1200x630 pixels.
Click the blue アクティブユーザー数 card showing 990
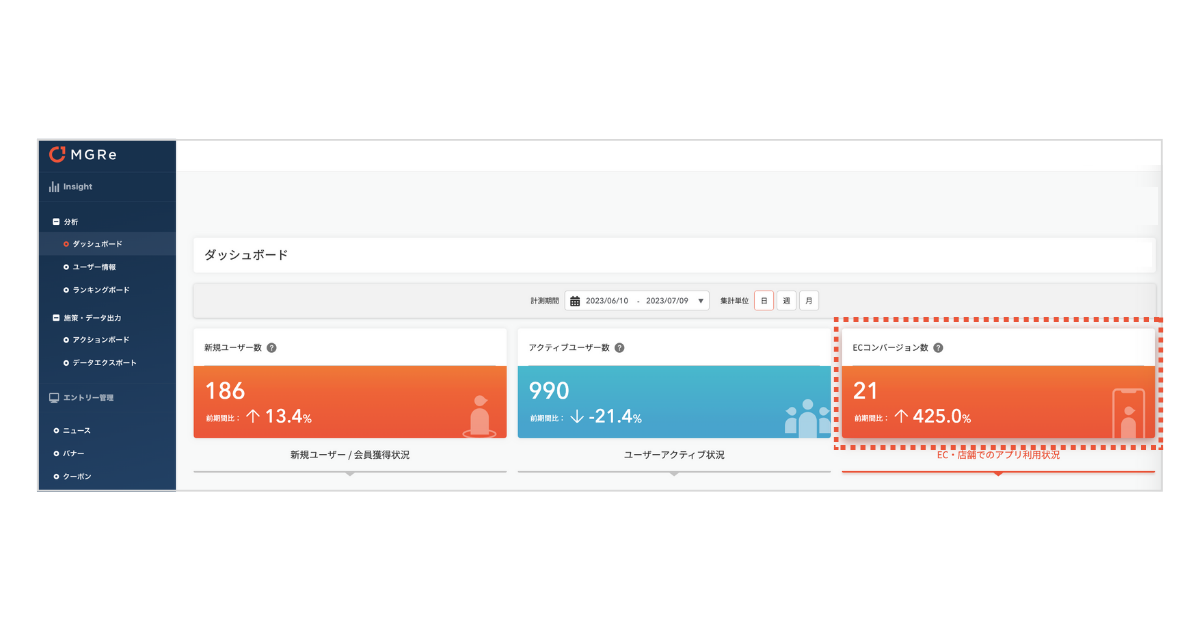674,402
